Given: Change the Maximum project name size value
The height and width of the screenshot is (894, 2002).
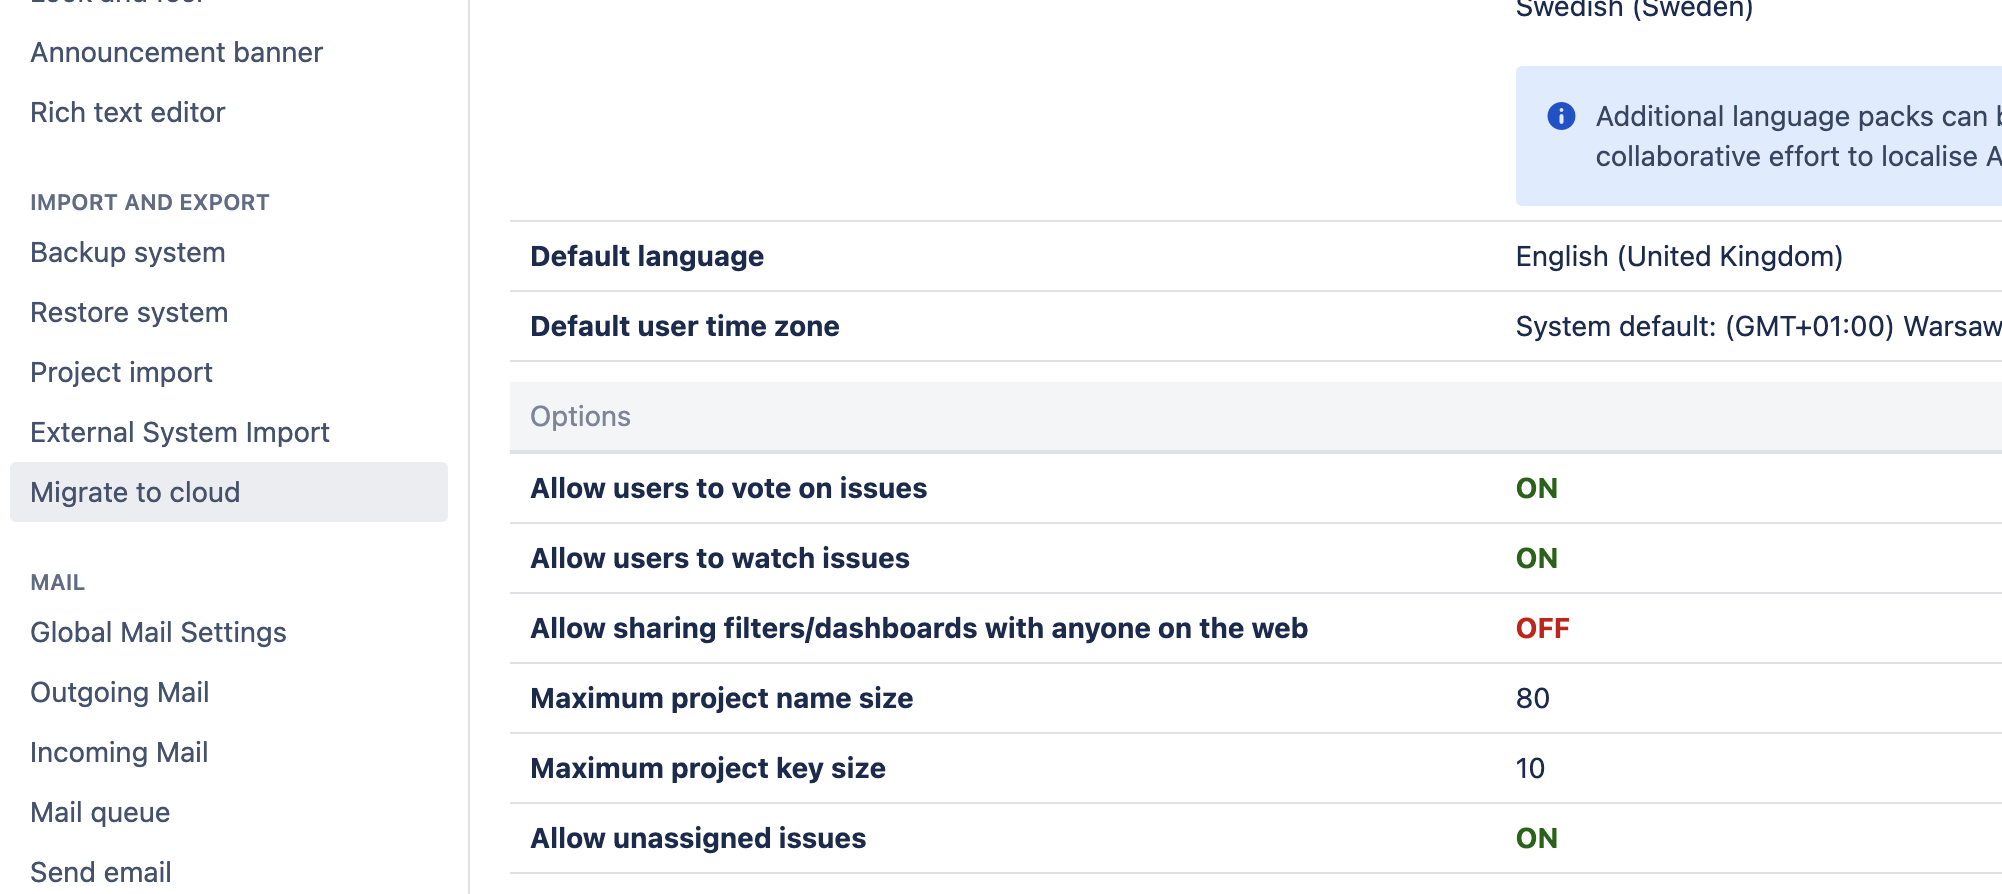Looking at the screenshot, I should coord(1530,698).
